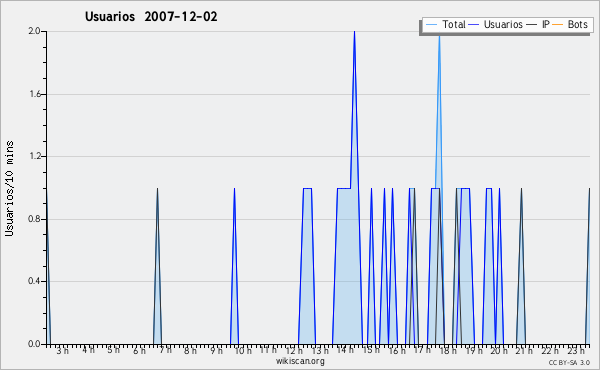Click the orange Bots legend line
This screenshot has height=370, width=600.
click(x=558, y=25)
